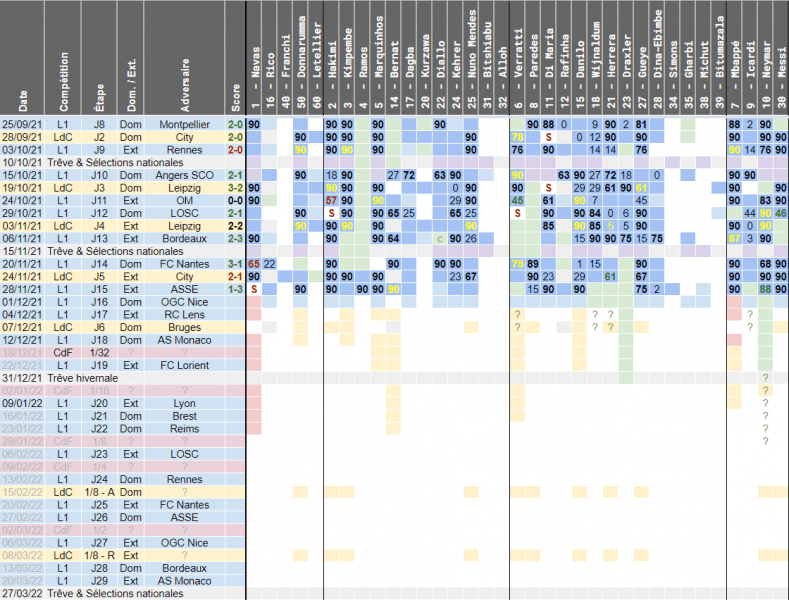
Task: Select the 25/09/21 date cell
Action: (22, 123)
